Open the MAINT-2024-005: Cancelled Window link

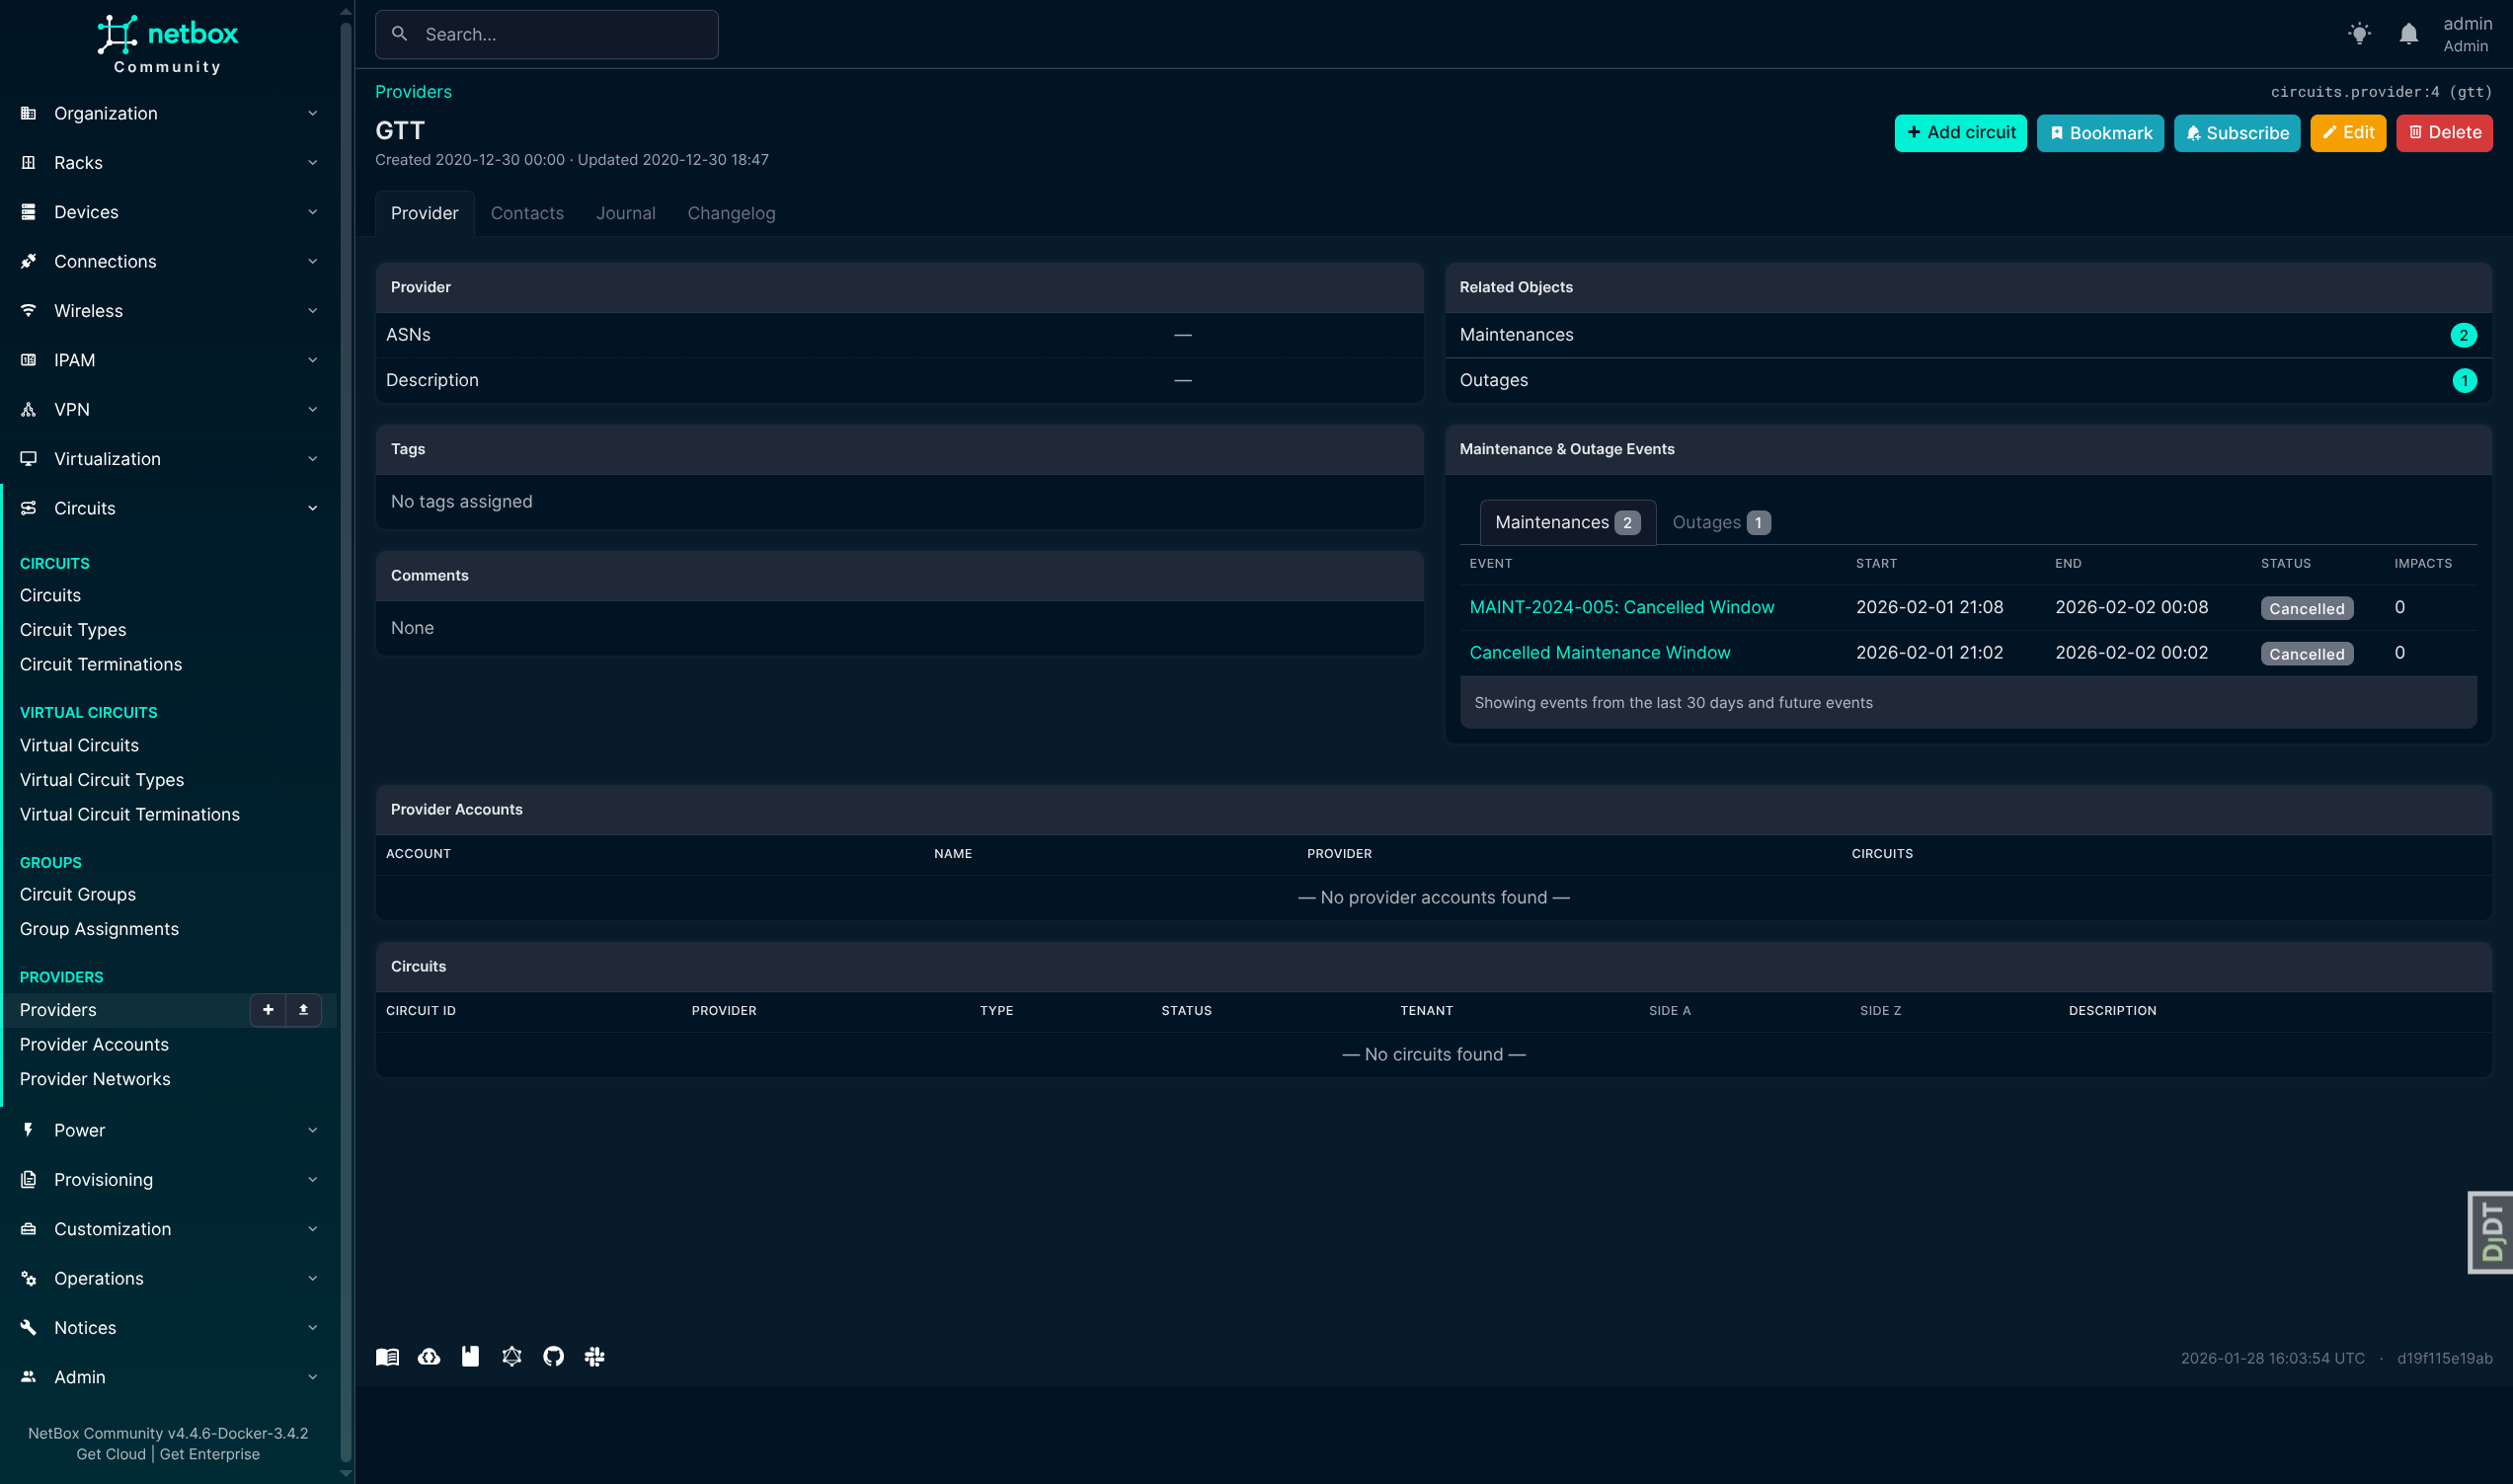(1621, 607)
